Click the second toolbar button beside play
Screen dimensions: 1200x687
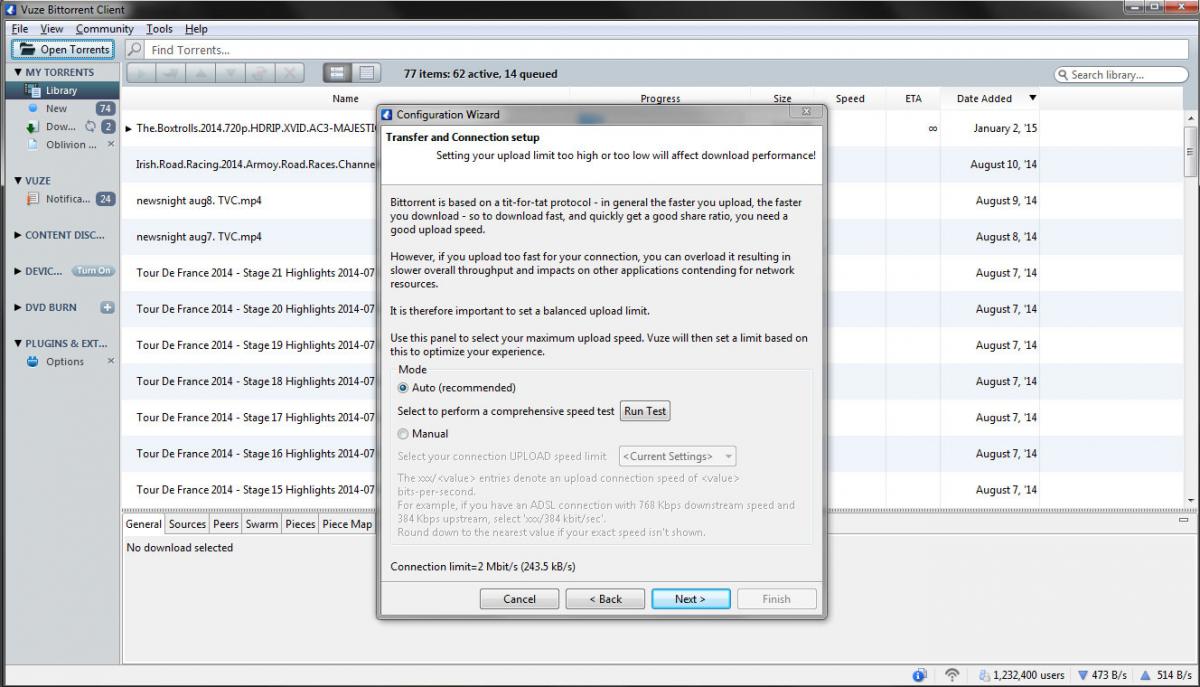coord(171,73)
